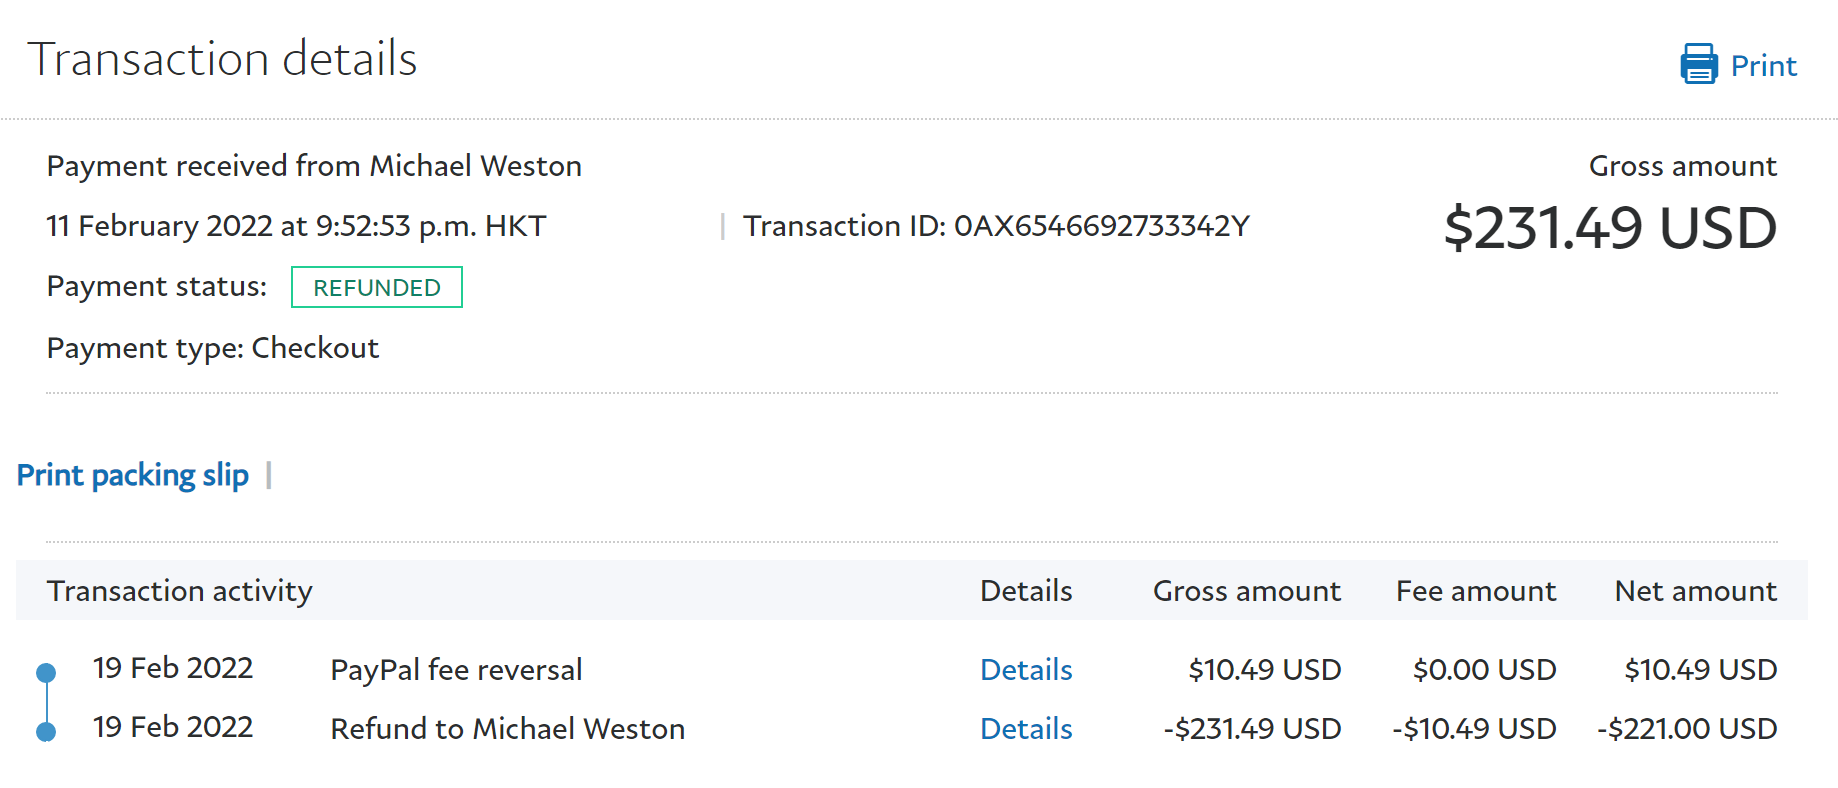Select the timeline dot beside PayPal fee reversal
The image size is (1838, 788).
point(46,673)
